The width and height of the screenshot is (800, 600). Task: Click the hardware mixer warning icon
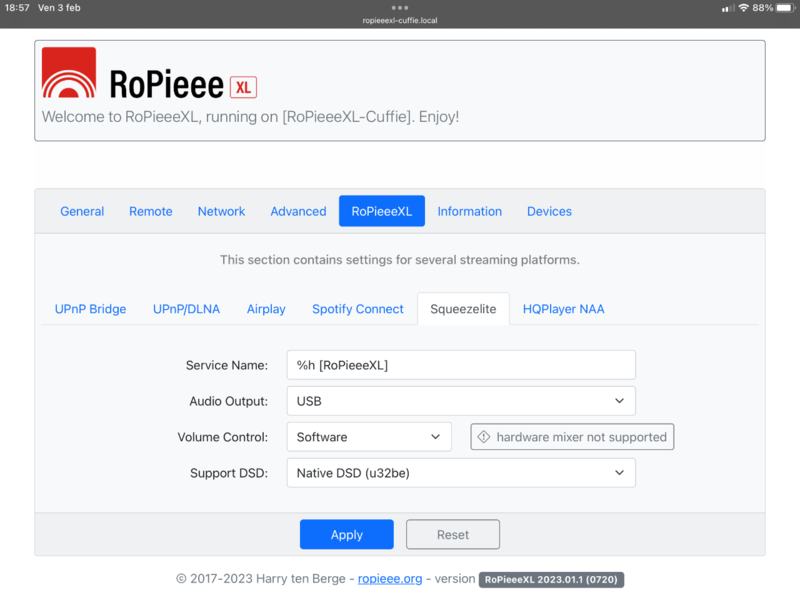(x=484, y=437)
